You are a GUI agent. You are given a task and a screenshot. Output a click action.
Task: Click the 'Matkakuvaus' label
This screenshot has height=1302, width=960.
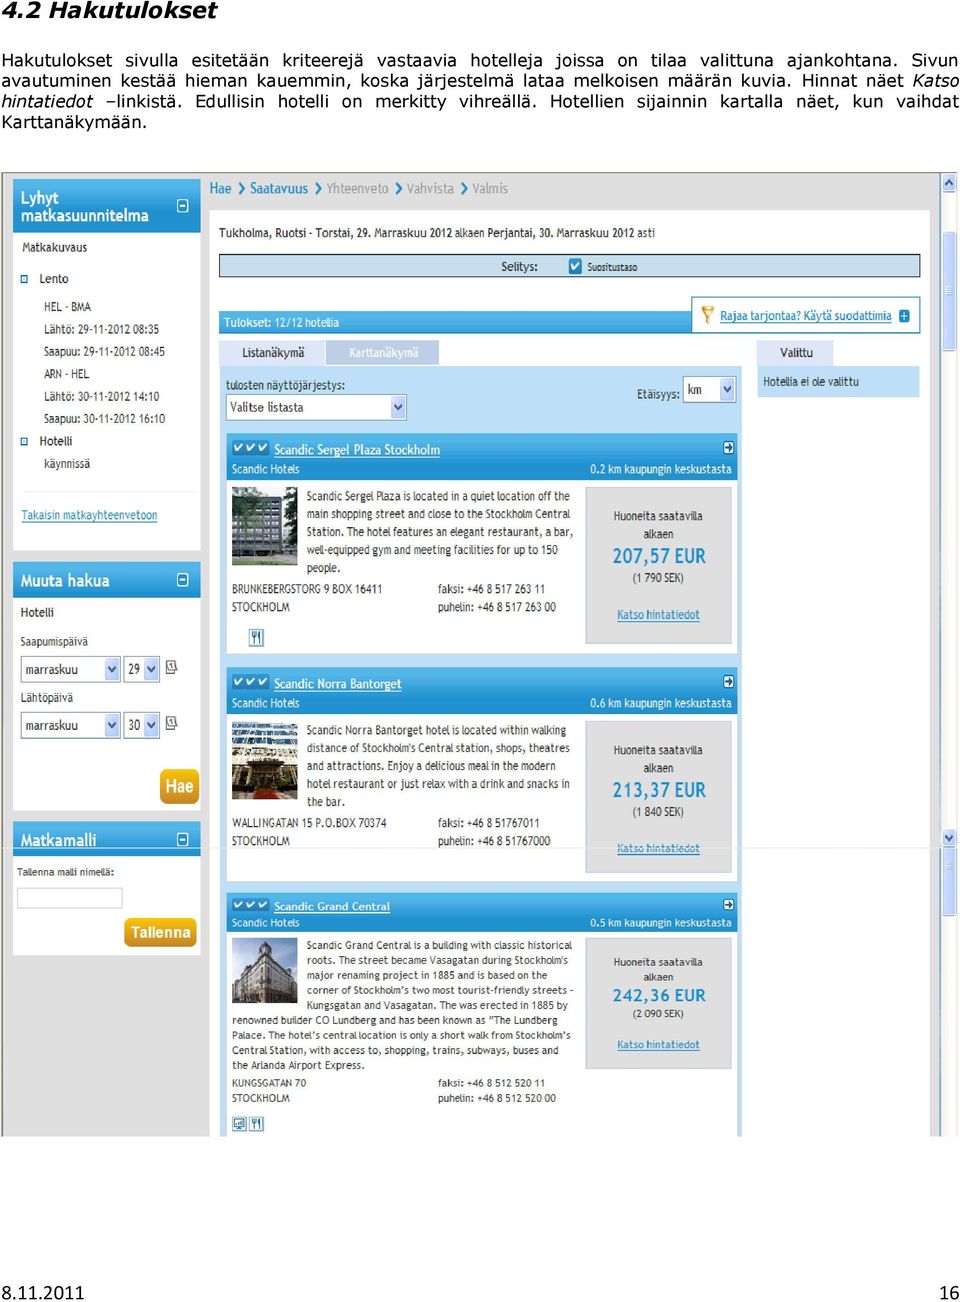coord(55,247)
